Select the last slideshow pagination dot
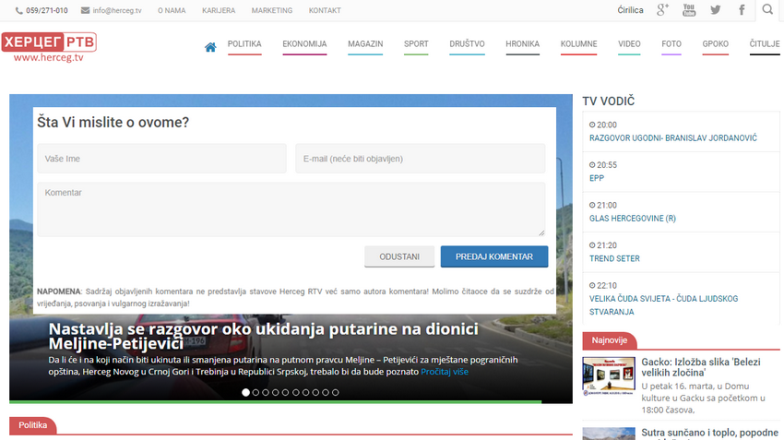Image resolution: width=784 pixels, height=440 pixels. point(335,392)
